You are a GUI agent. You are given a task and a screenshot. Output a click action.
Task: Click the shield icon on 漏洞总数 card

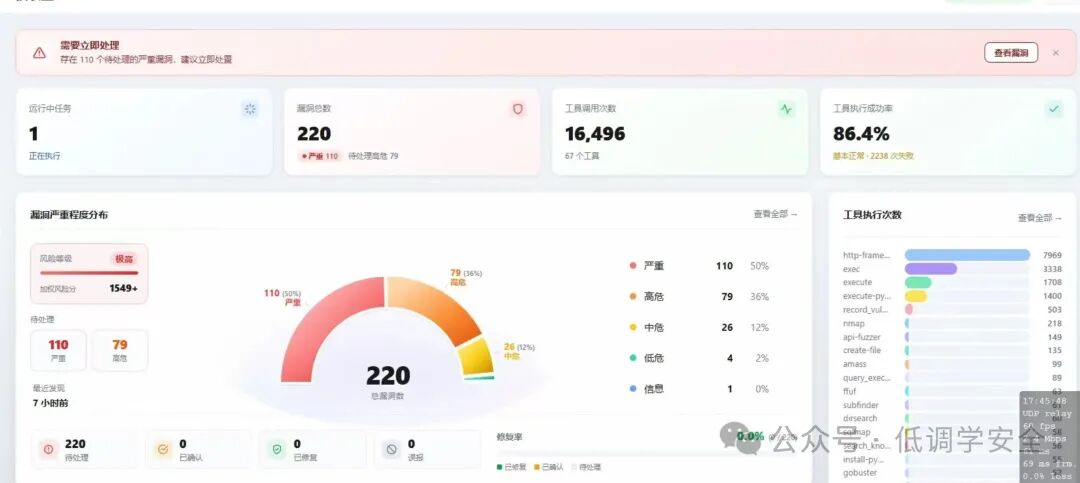click(x=518, y=109)
